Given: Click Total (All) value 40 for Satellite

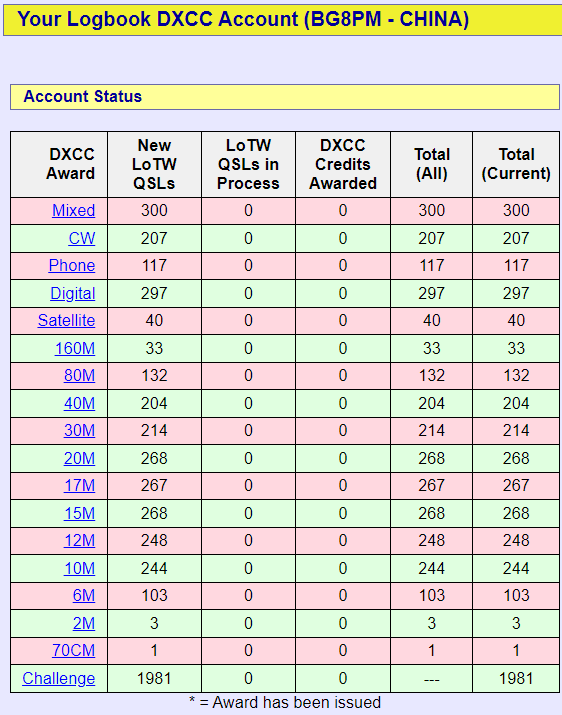Looking at the screenshot, I should click(x=432, y=321).
